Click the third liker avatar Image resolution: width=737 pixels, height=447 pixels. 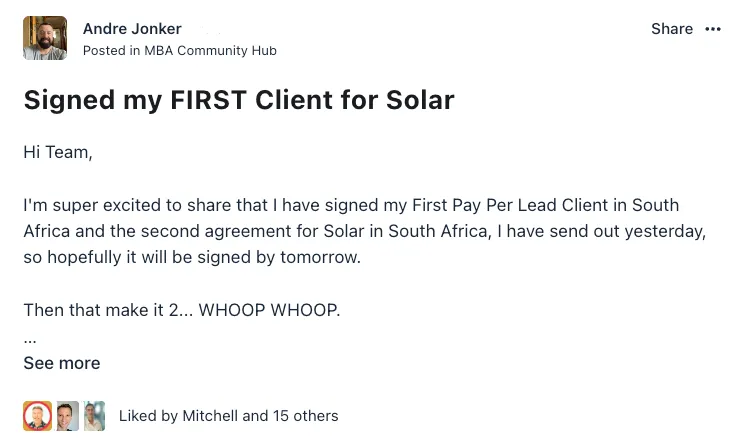point(93,415)
